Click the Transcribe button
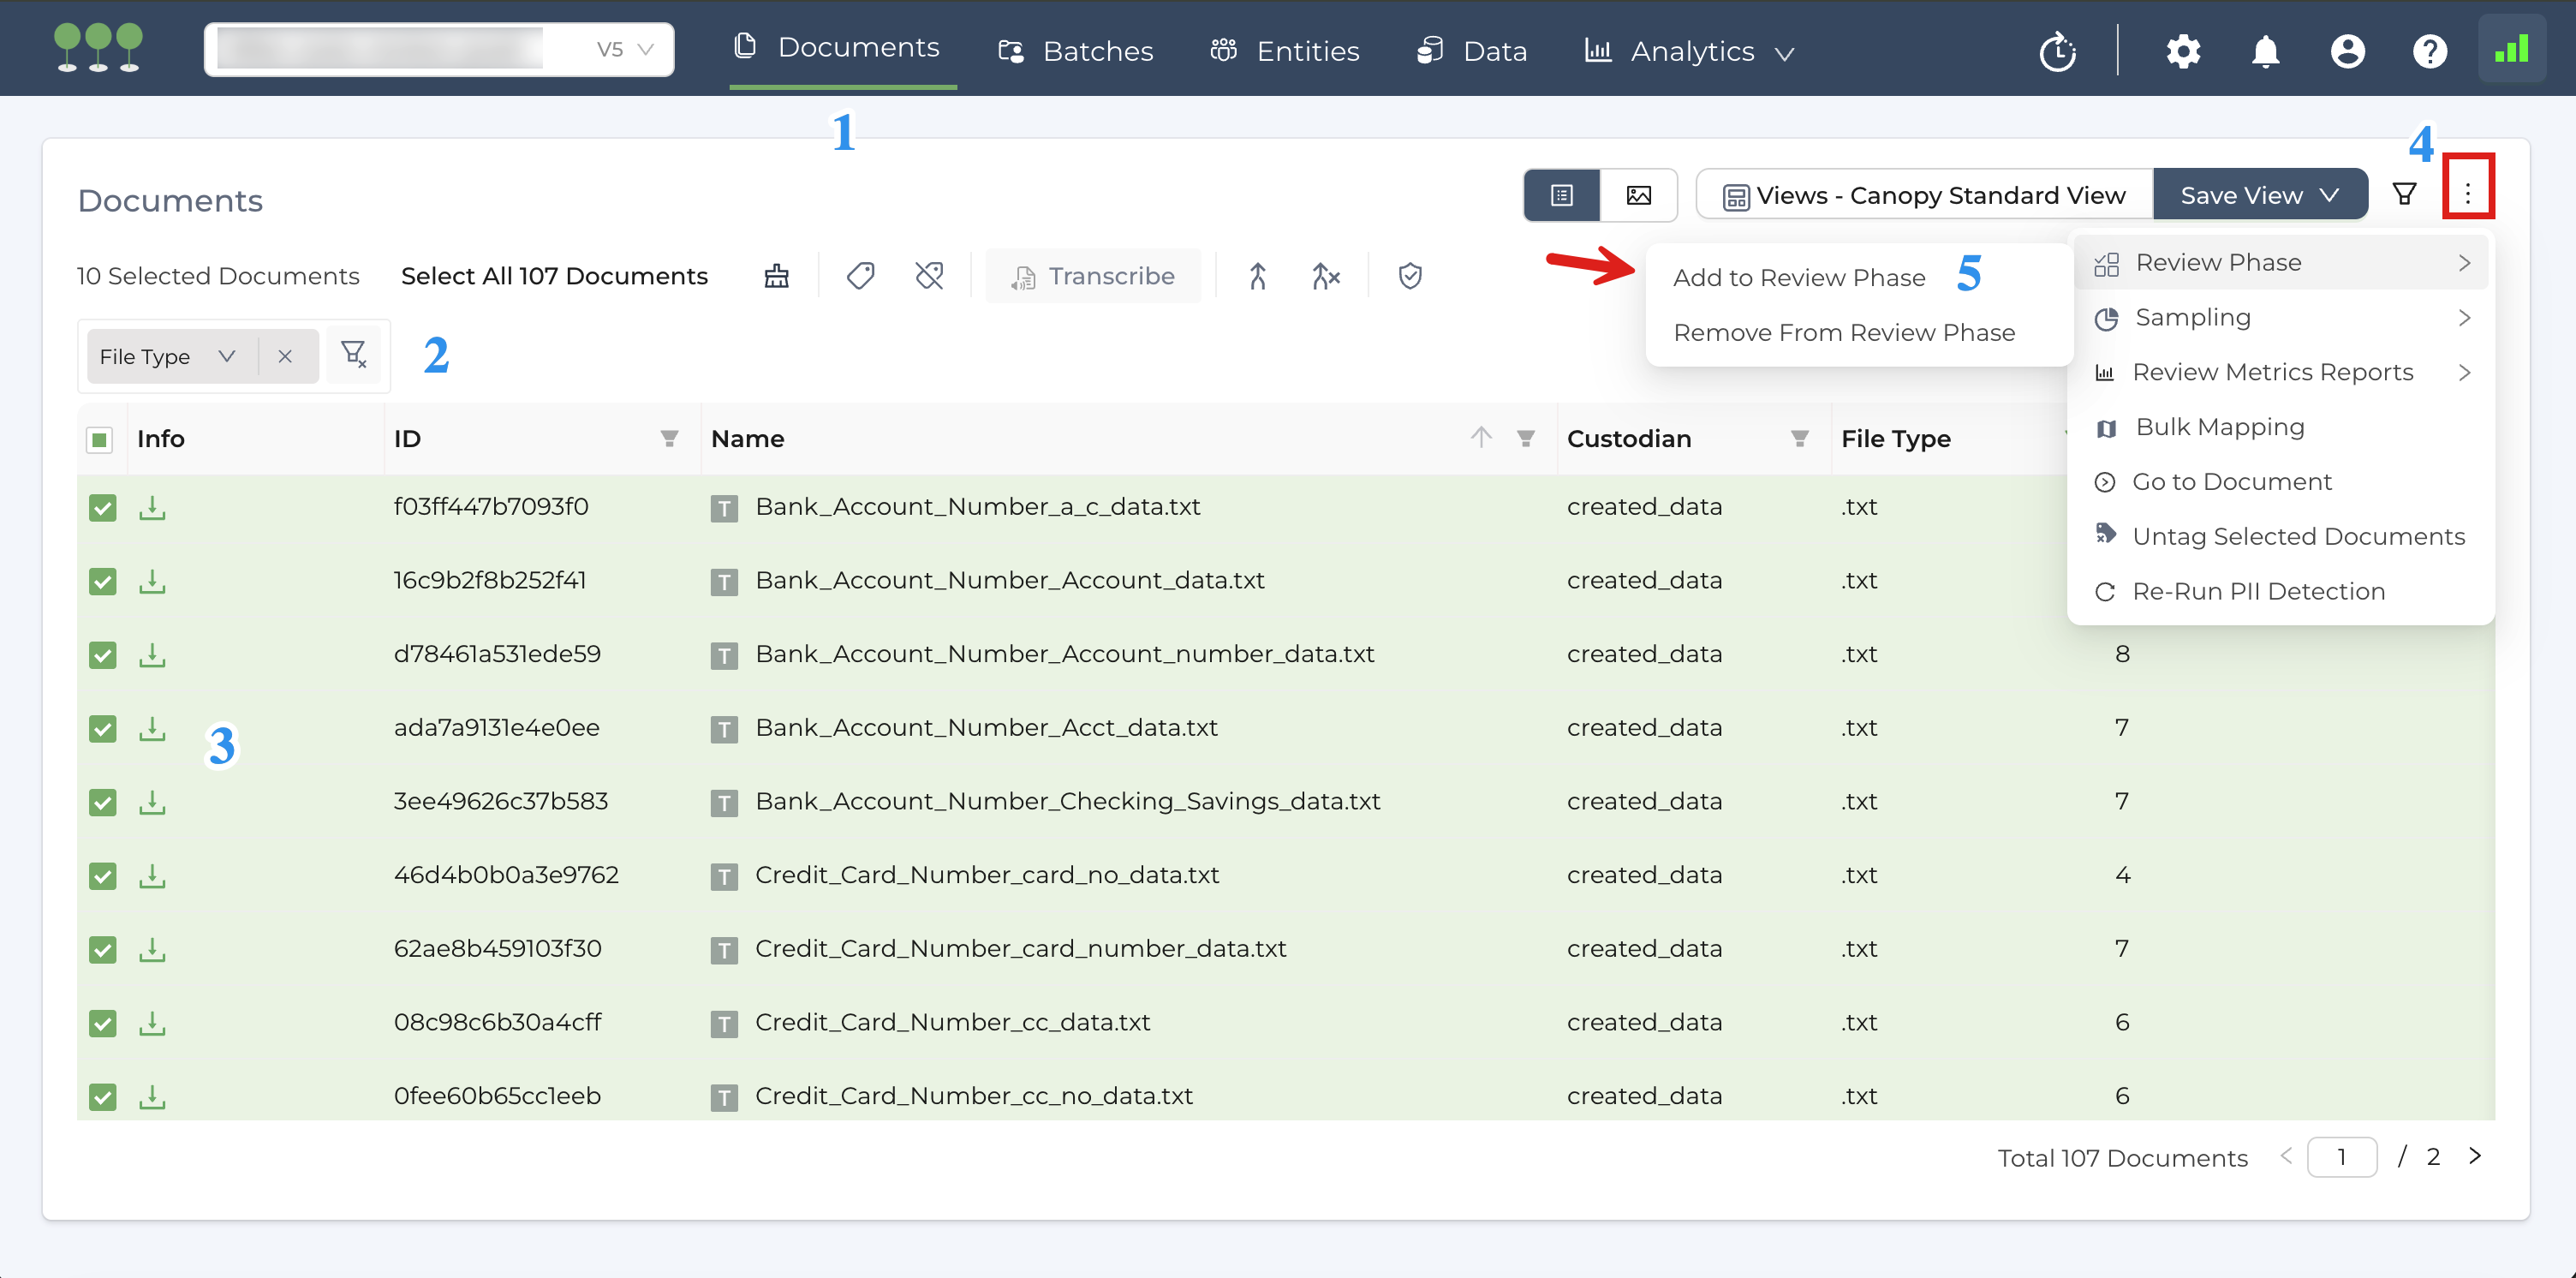The height and width of the screenshot is (1278, 2576). tap(1093, 276)
